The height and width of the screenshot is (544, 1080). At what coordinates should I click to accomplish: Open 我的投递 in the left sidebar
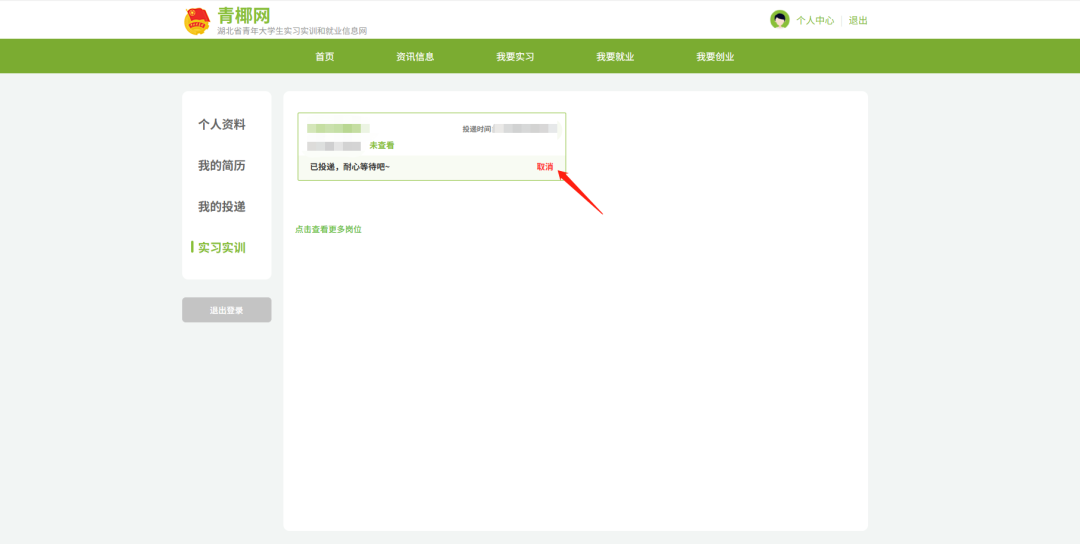tap(221, 207)
